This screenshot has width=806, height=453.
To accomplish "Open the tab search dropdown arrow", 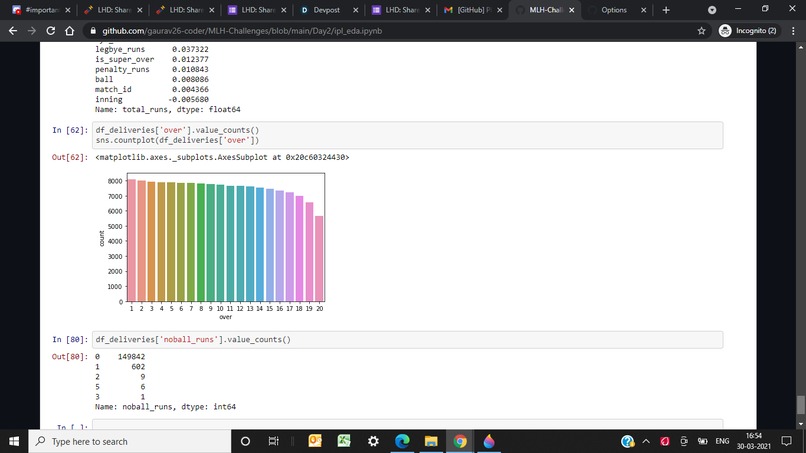I will [x=712, y=10].
